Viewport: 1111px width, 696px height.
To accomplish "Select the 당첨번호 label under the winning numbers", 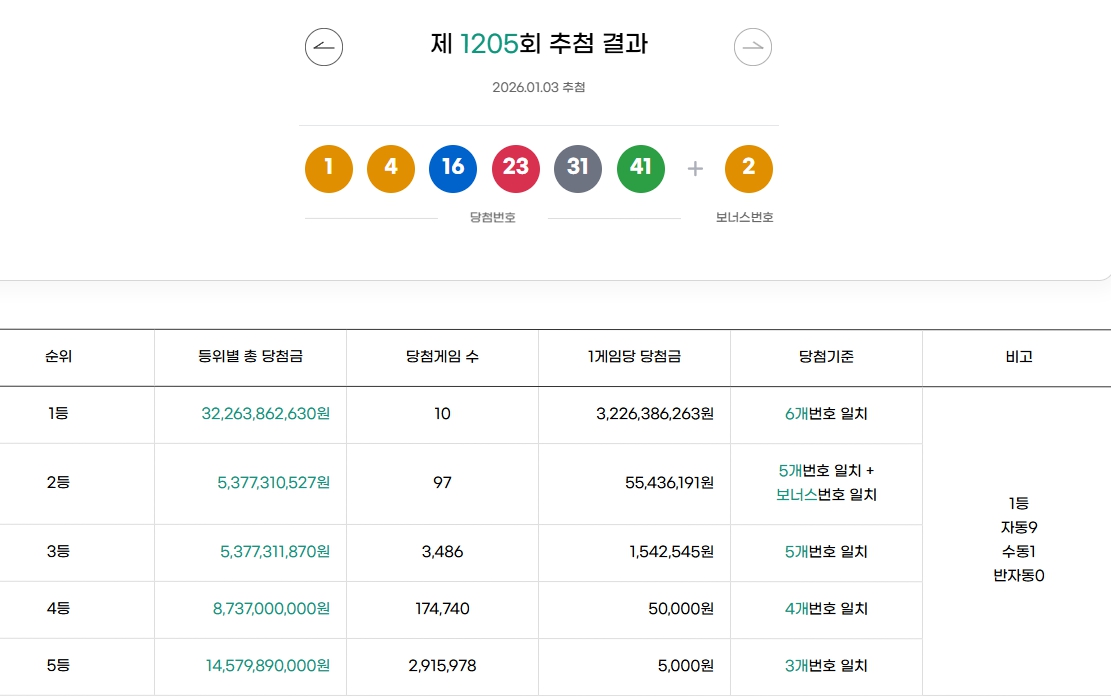I will [x=490, y=218].
